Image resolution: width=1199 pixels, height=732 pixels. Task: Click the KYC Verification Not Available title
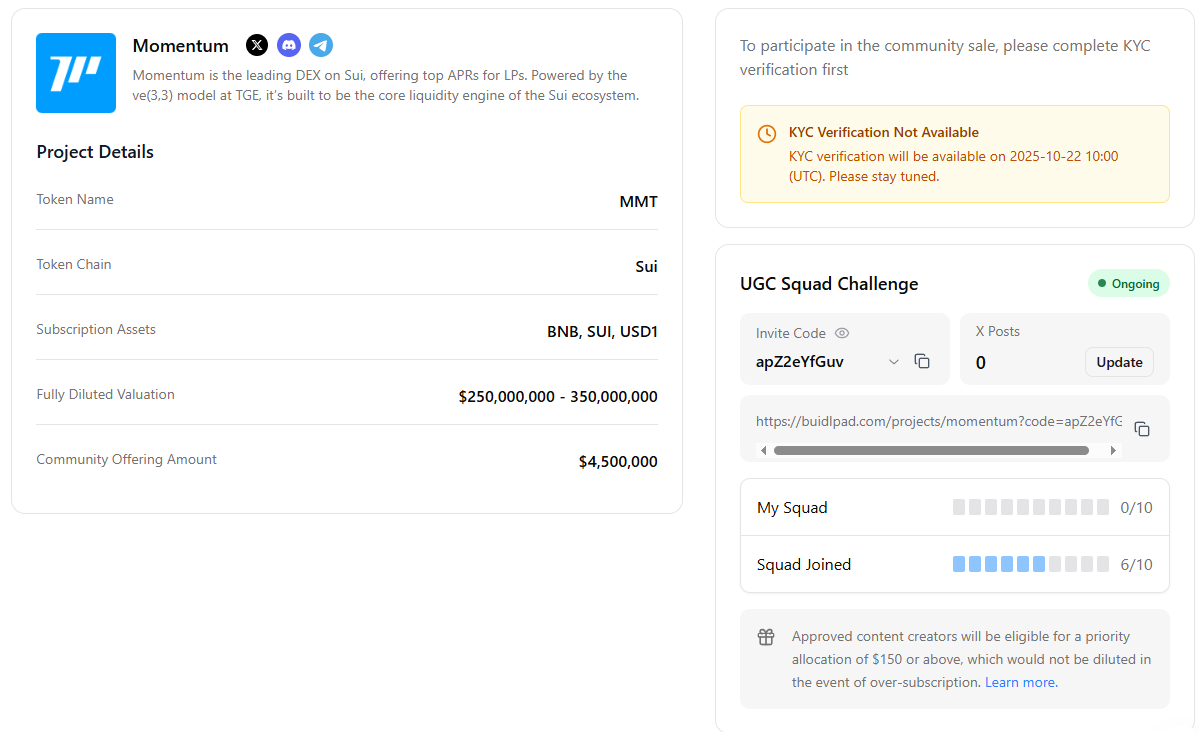[884, 132]
